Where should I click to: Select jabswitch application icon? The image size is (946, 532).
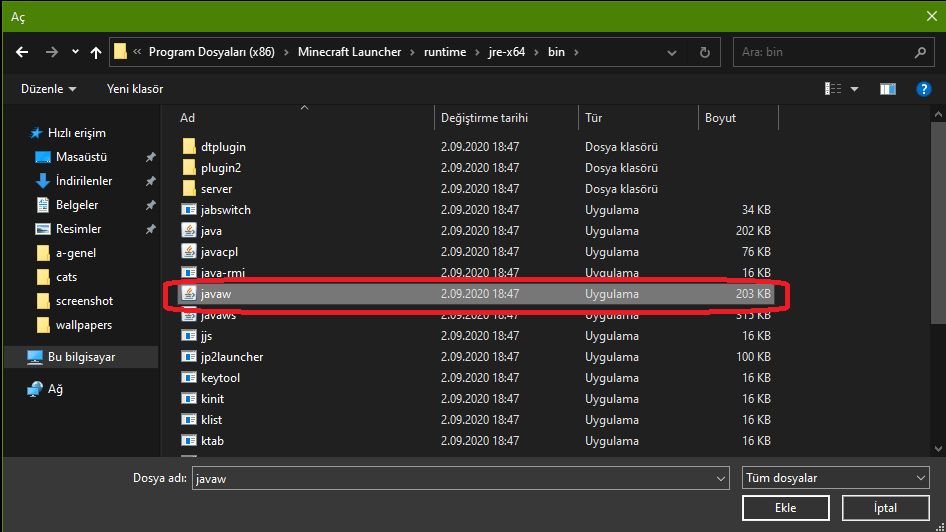[189, 210]
